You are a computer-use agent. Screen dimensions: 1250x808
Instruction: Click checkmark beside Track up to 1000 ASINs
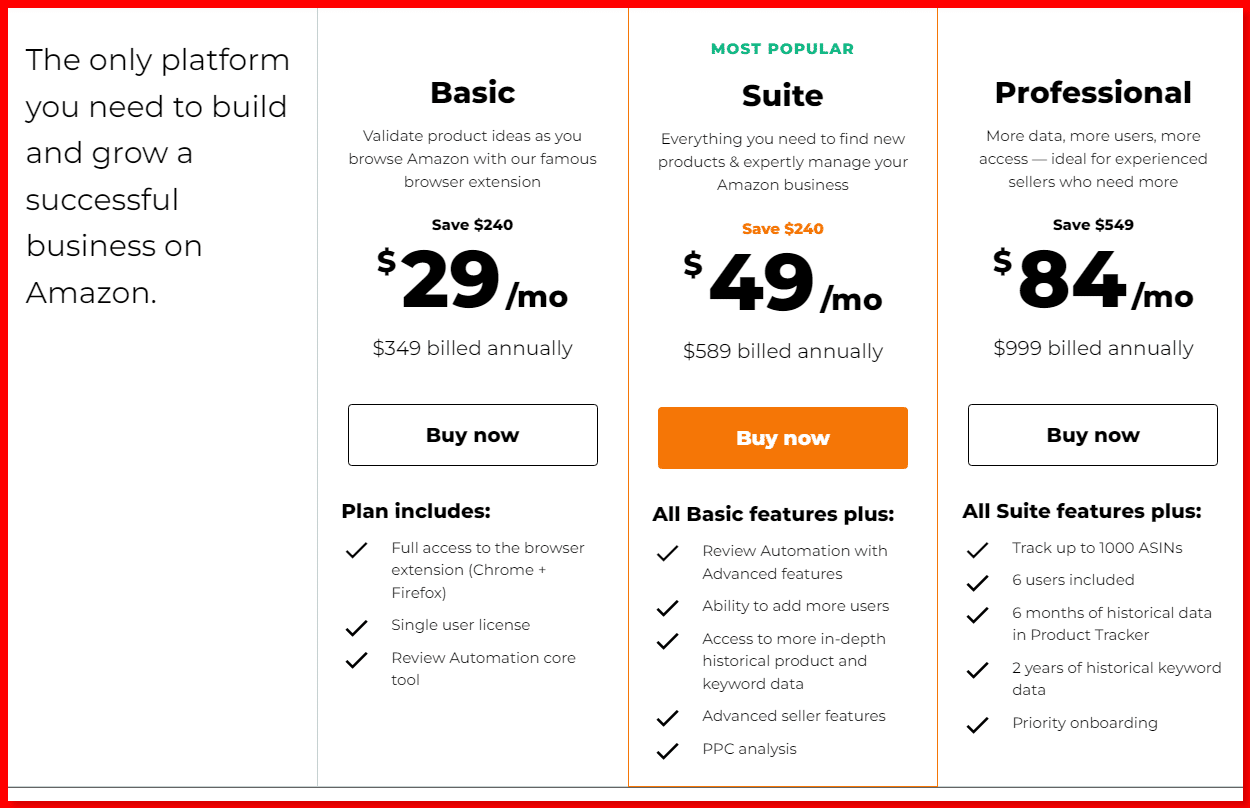point(977,550)
